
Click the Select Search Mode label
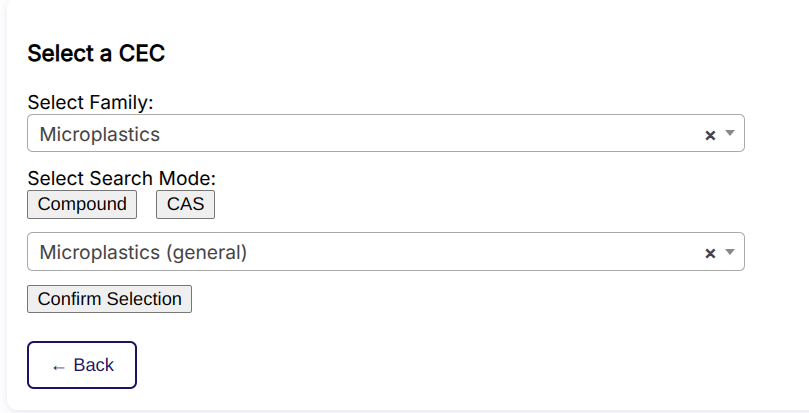(121, 179)
